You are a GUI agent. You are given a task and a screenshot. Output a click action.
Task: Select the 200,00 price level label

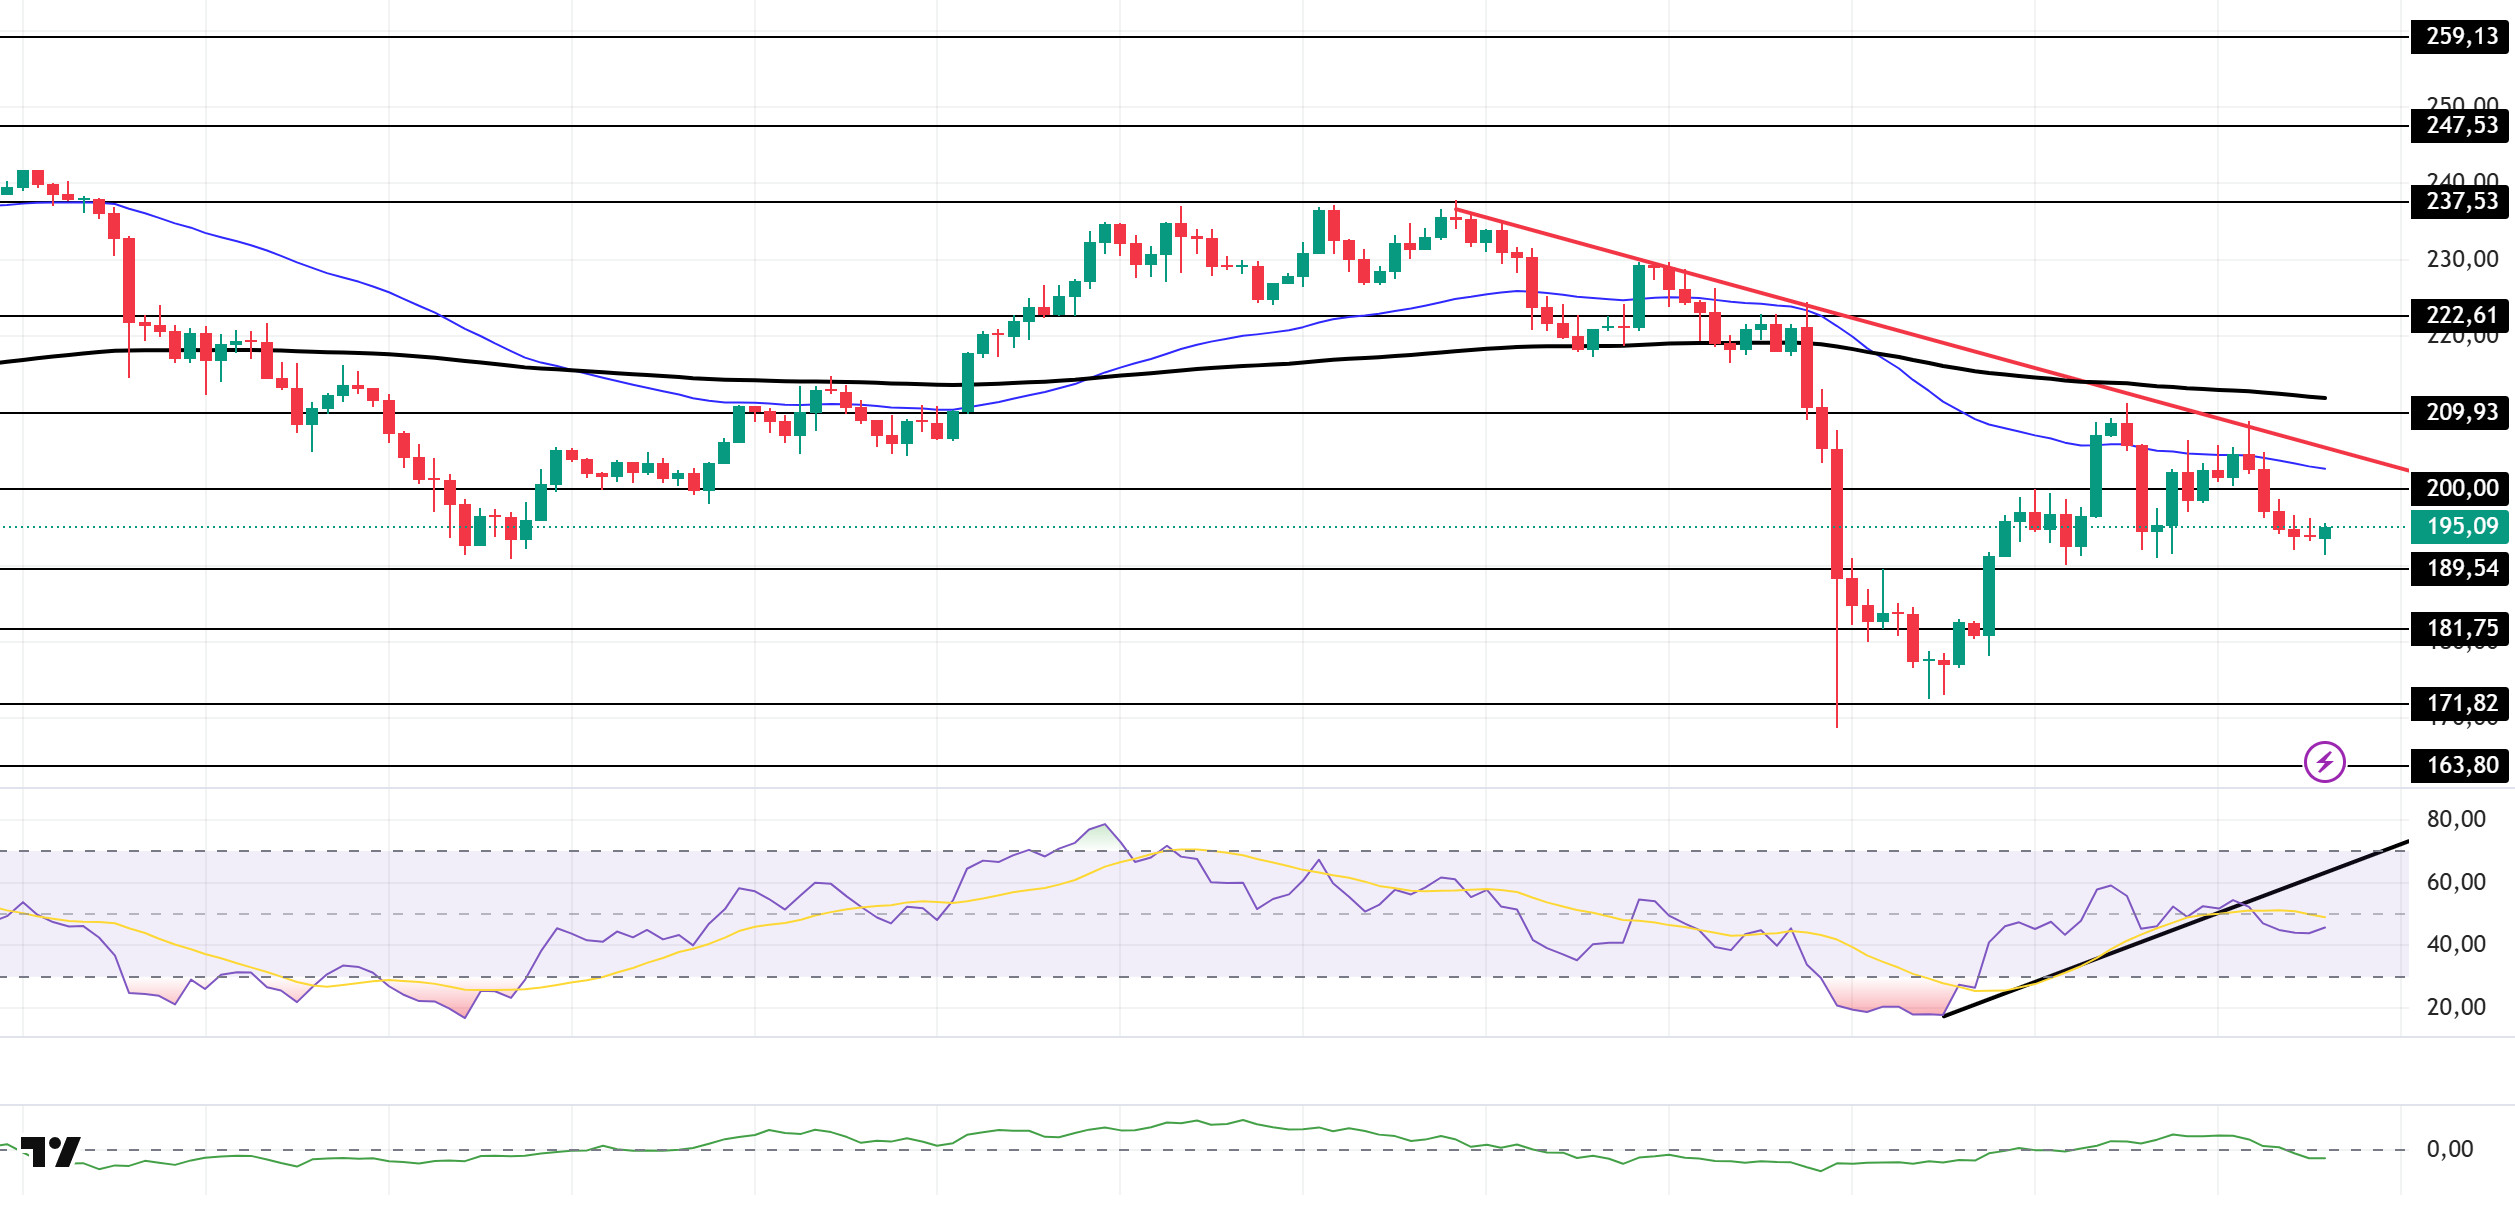[x=2461, y=489]
